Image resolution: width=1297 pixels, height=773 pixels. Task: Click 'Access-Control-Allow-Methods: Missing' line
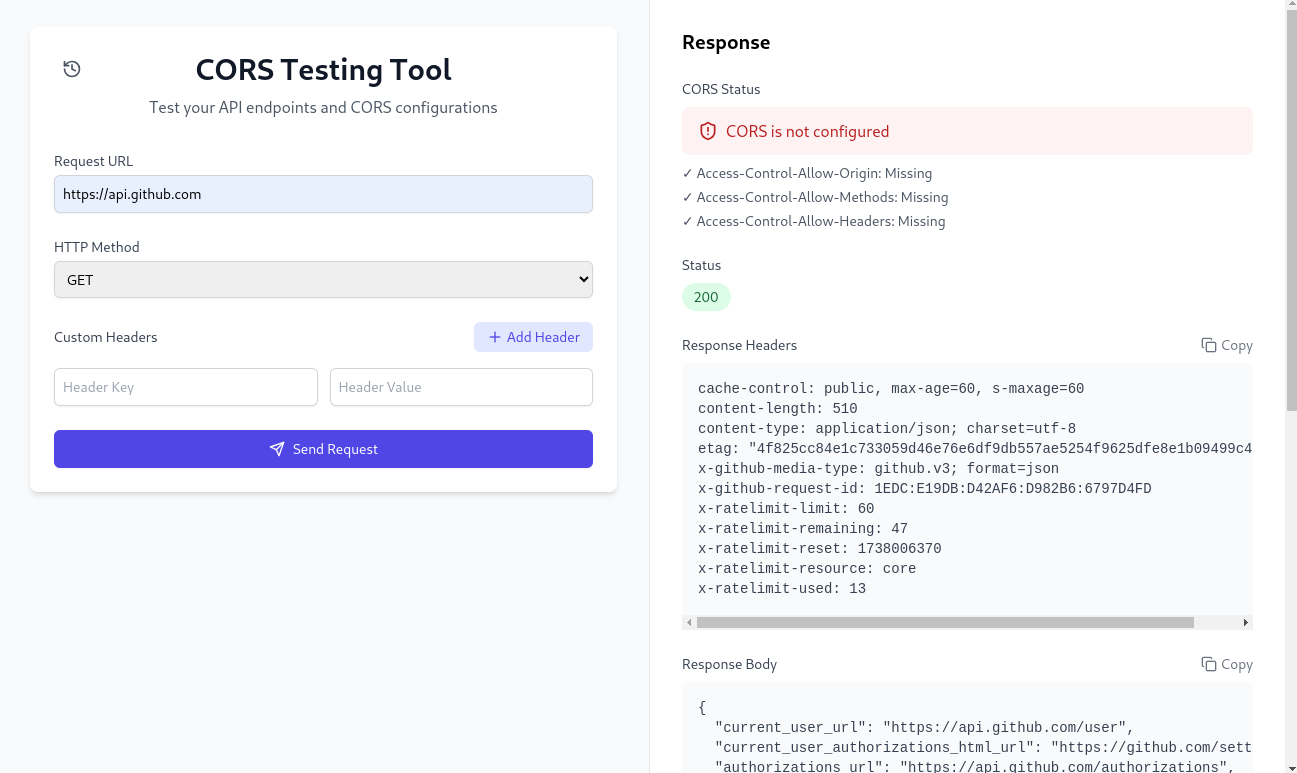click(815, 197)
